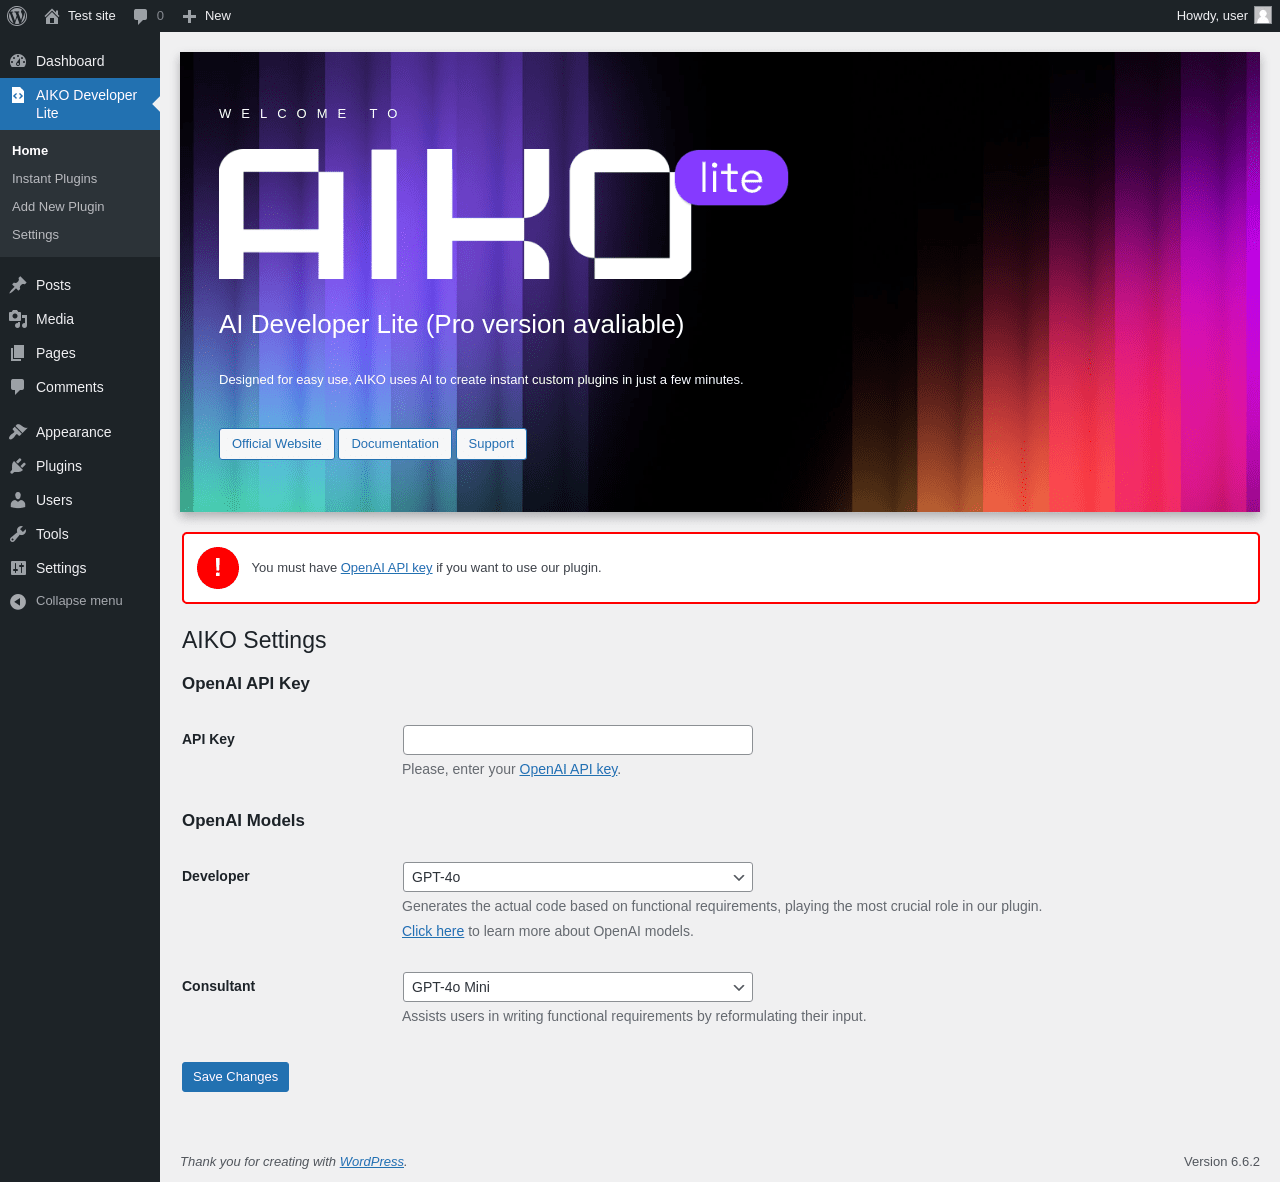Open the Media menu
1280x1182 pixels.
[x=80, y=319]
